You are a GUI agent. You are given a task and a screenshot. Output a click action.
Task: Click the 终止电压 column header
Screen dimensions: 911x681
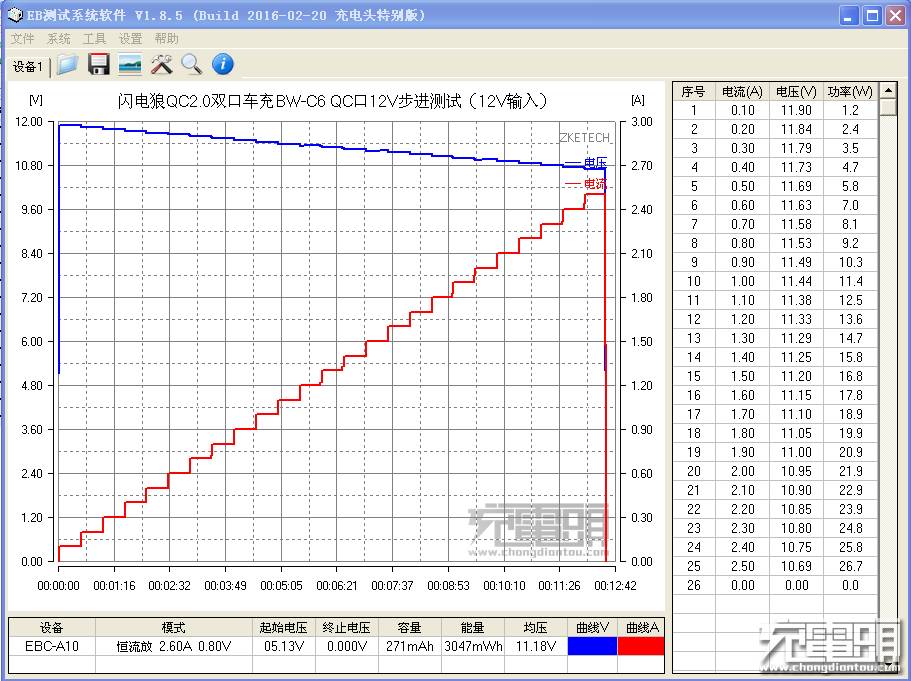(347, 628)
